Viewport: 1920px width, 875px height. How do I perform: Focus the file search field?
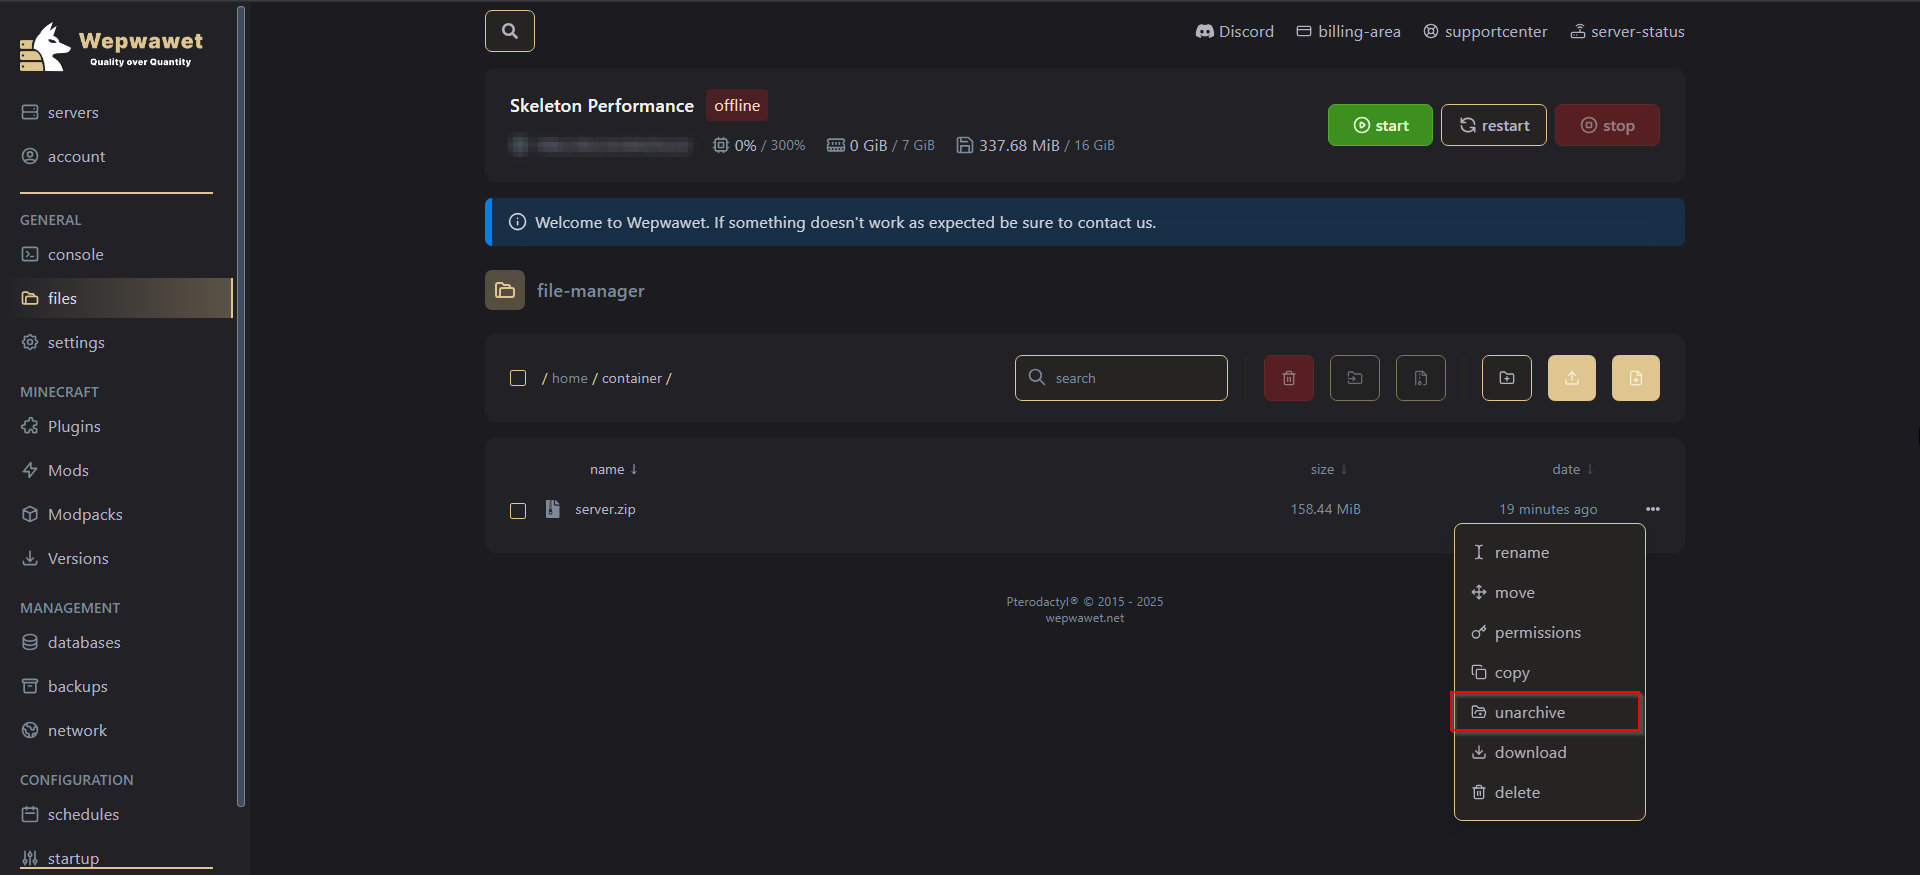(x=1121, y=378)
